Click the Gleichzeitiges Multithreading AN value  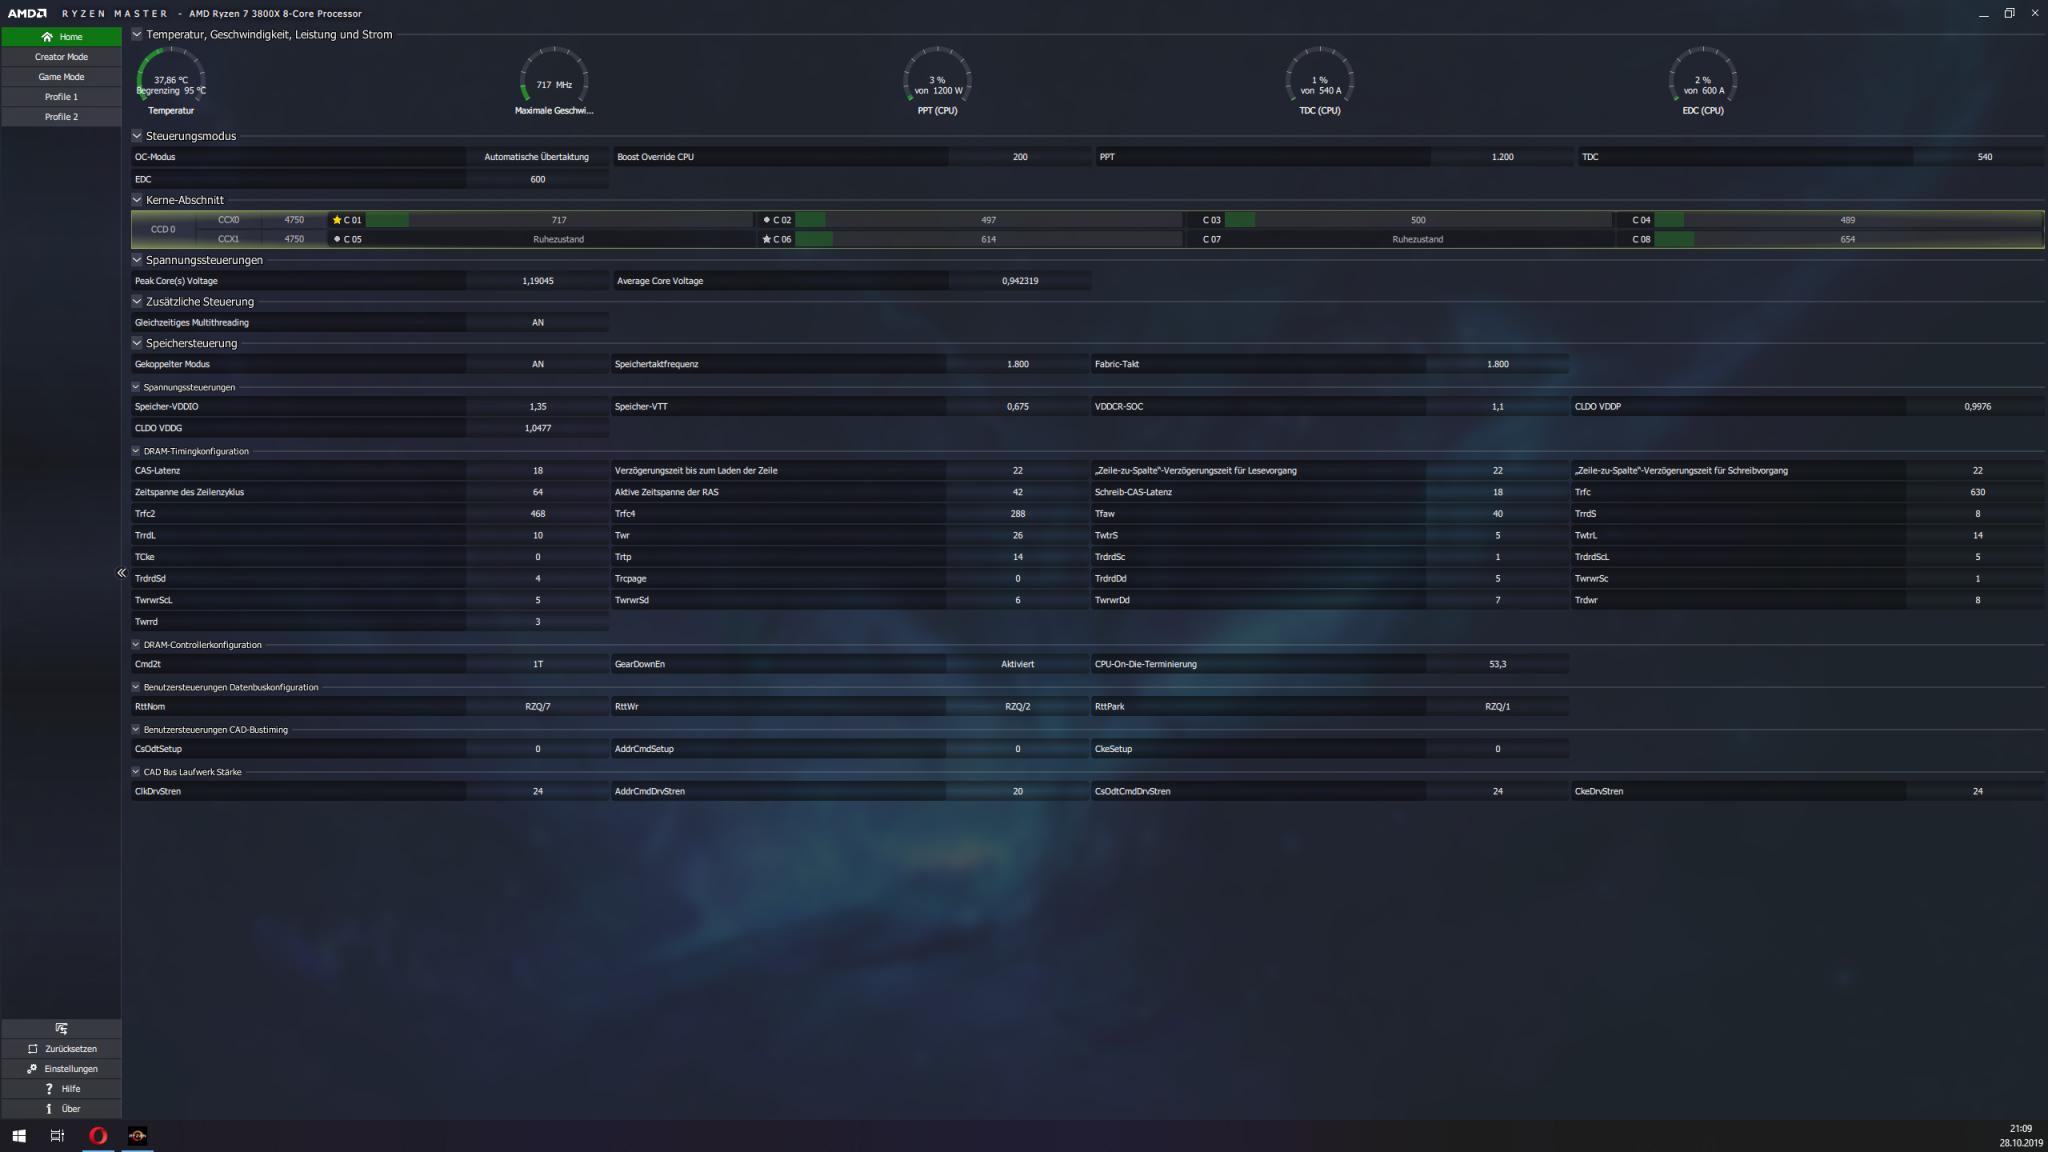pyautogui.click(x=537, y=323)
